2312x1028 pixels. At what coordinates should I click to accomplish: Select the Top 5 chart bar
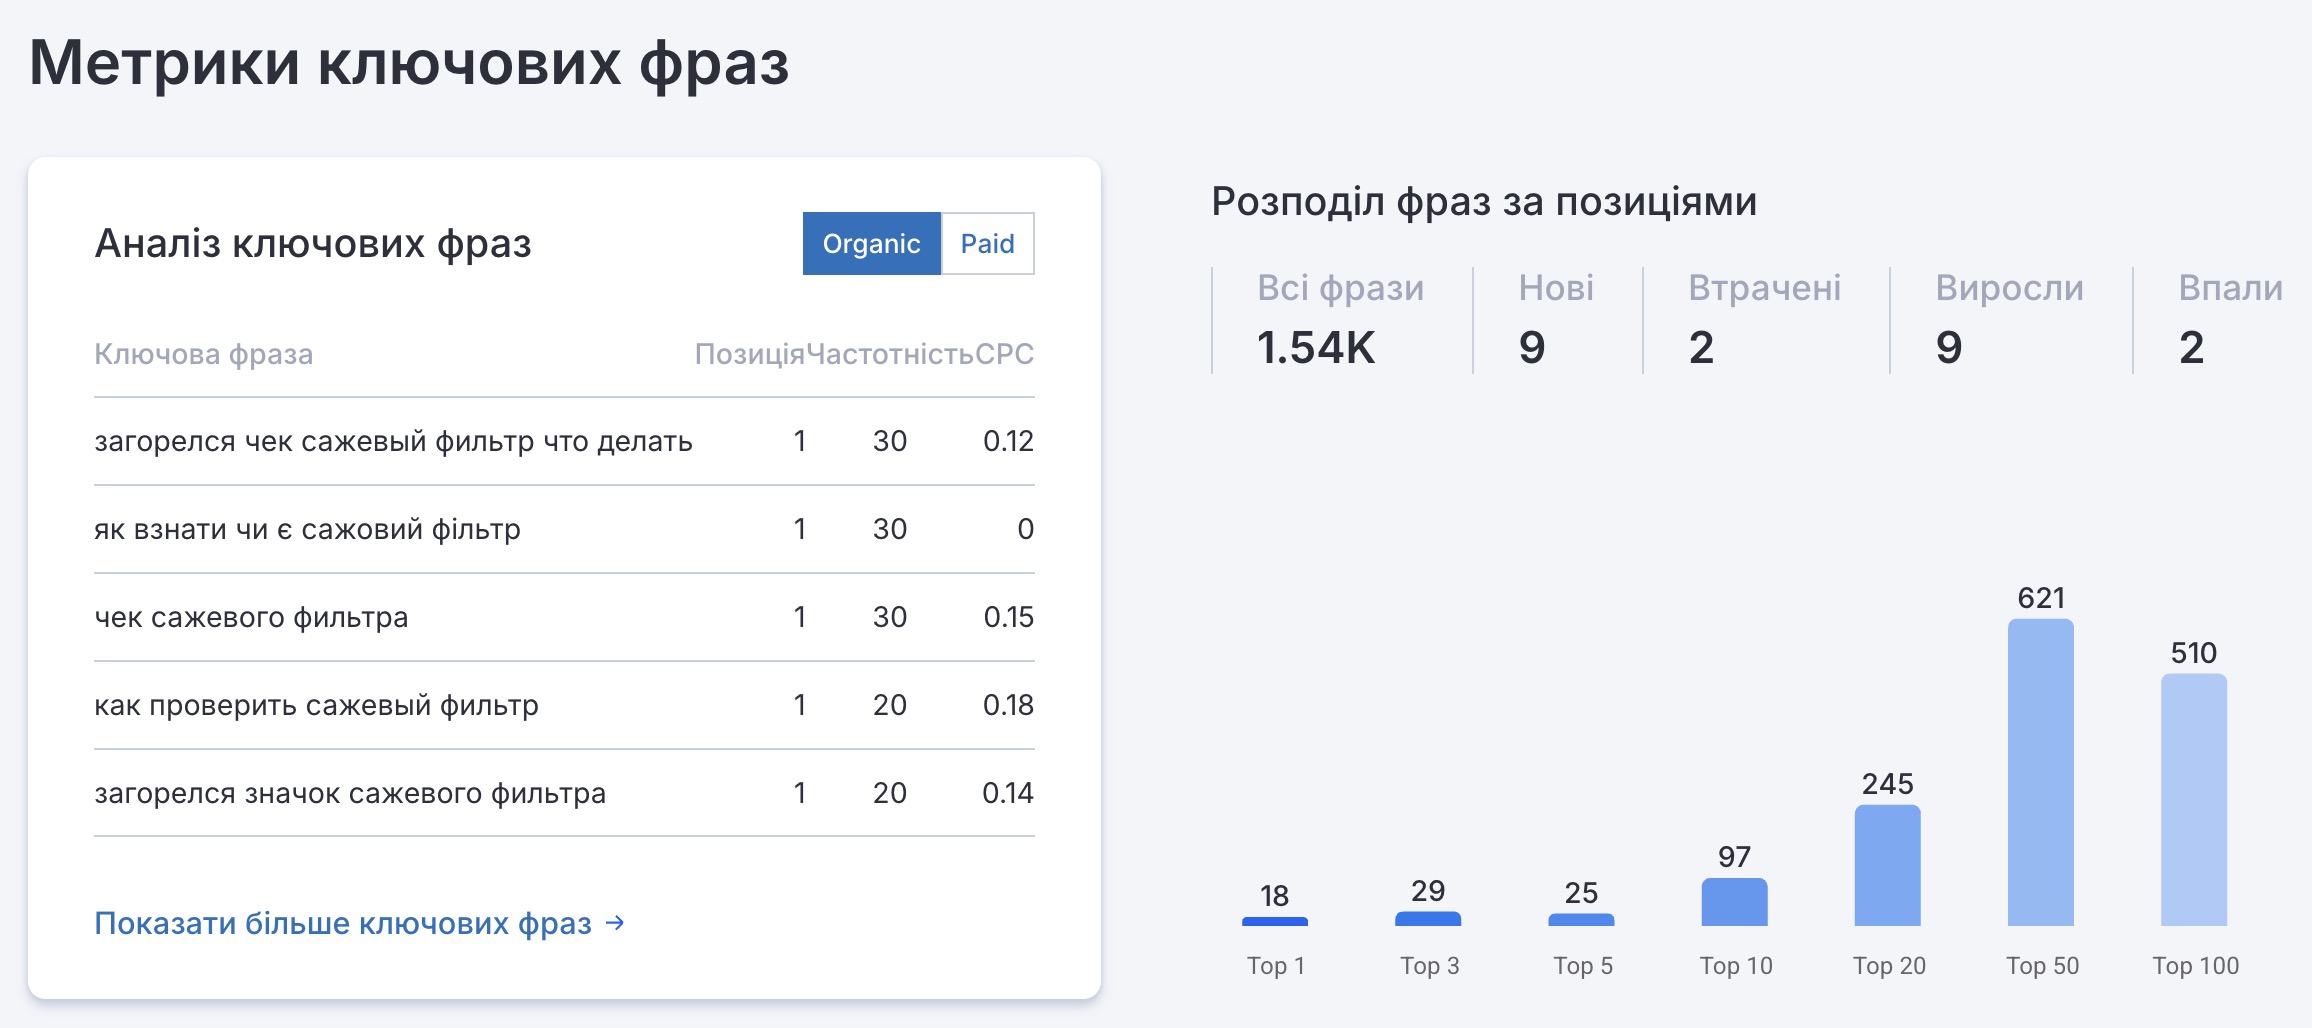coord(1580,919)
